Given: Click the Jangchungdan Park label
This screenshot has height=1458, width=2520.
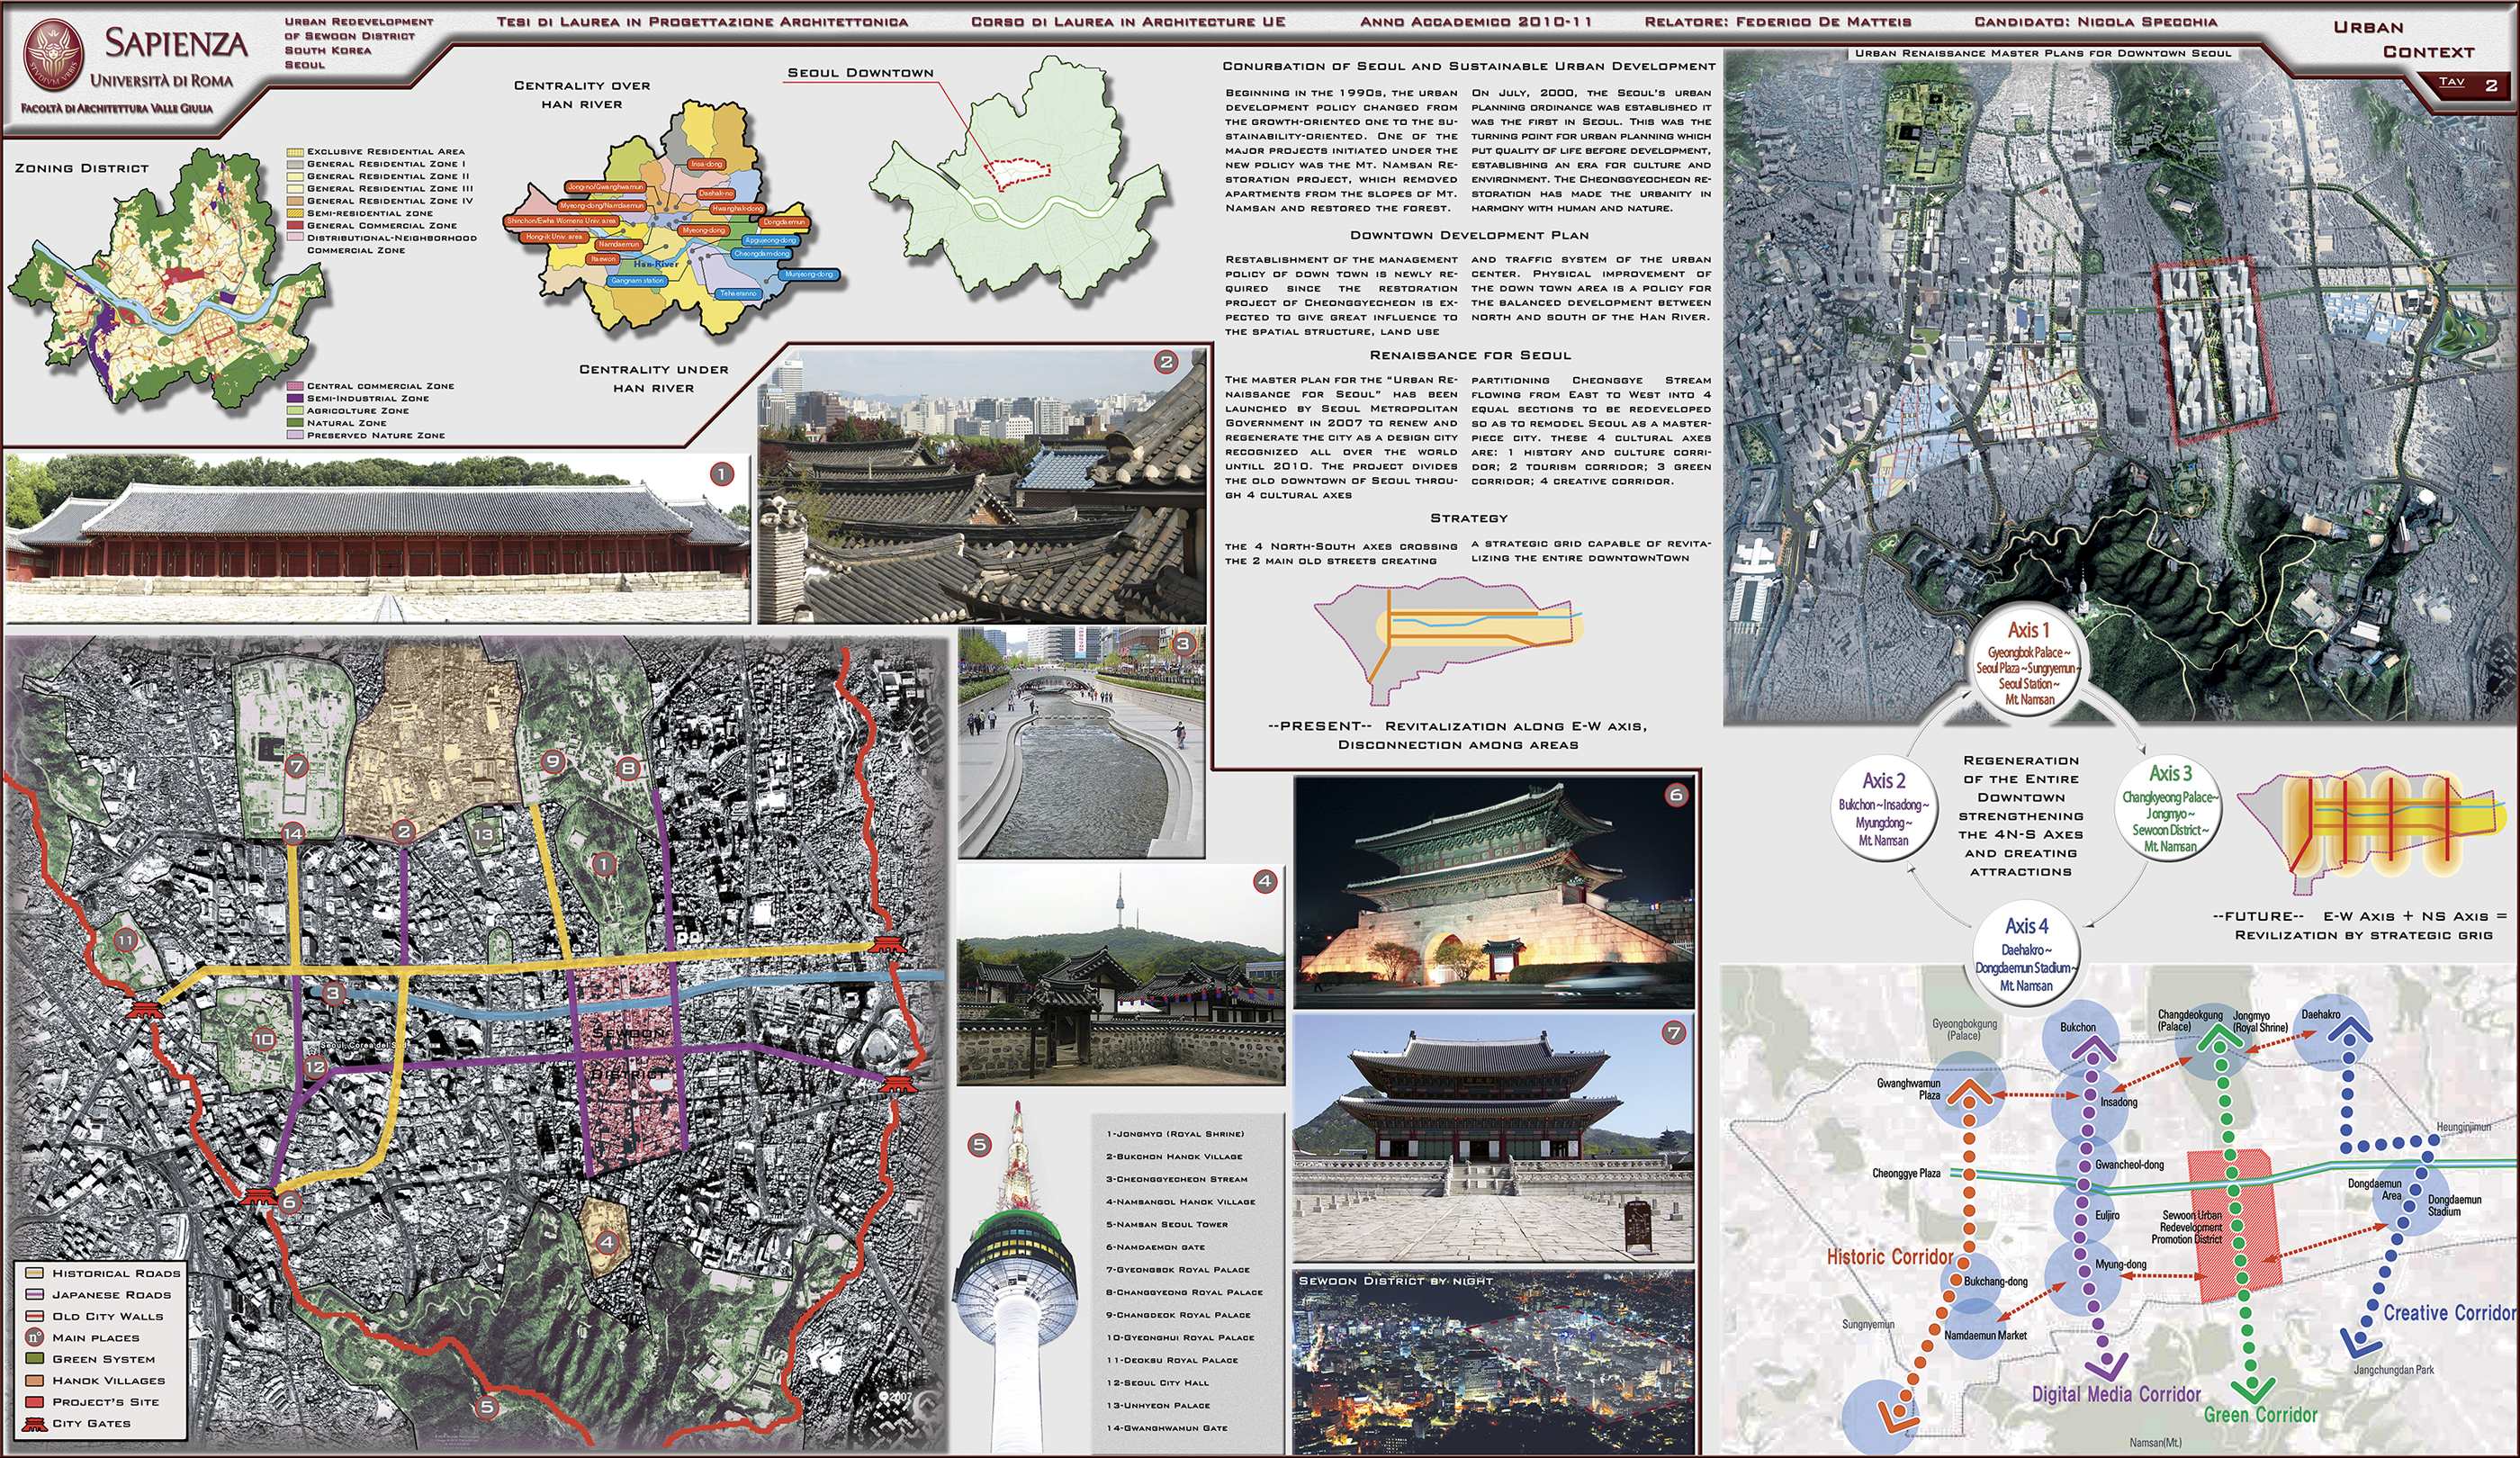Looking at the screenshot, I should coord(2393,1370).
